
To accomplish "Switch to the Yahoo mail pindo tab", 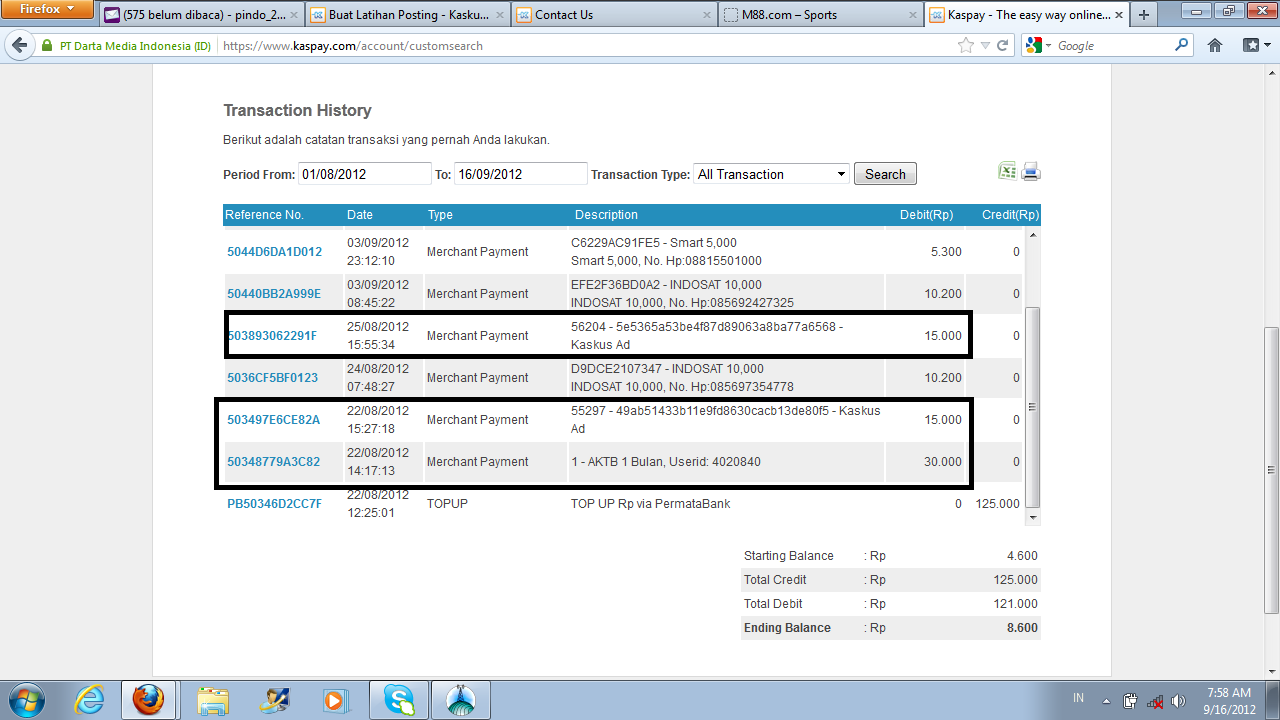I will [x=200, y=15].
